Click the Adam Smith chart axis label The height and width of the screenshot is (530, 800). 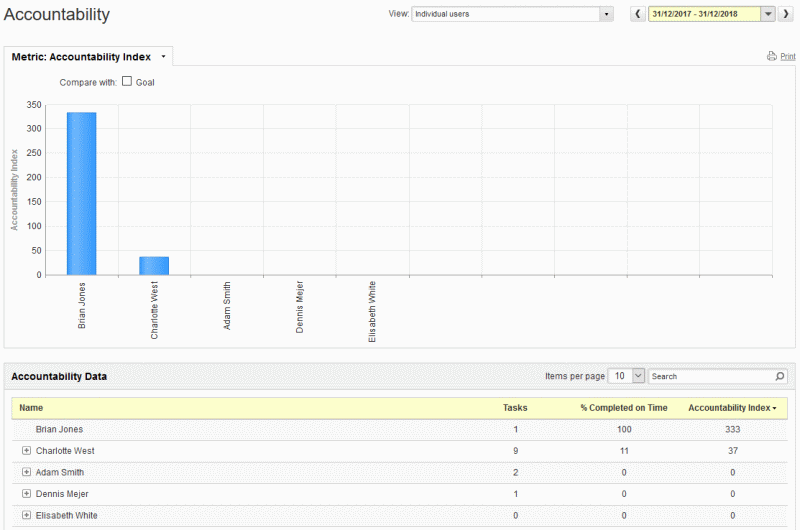tap(227, 306)
